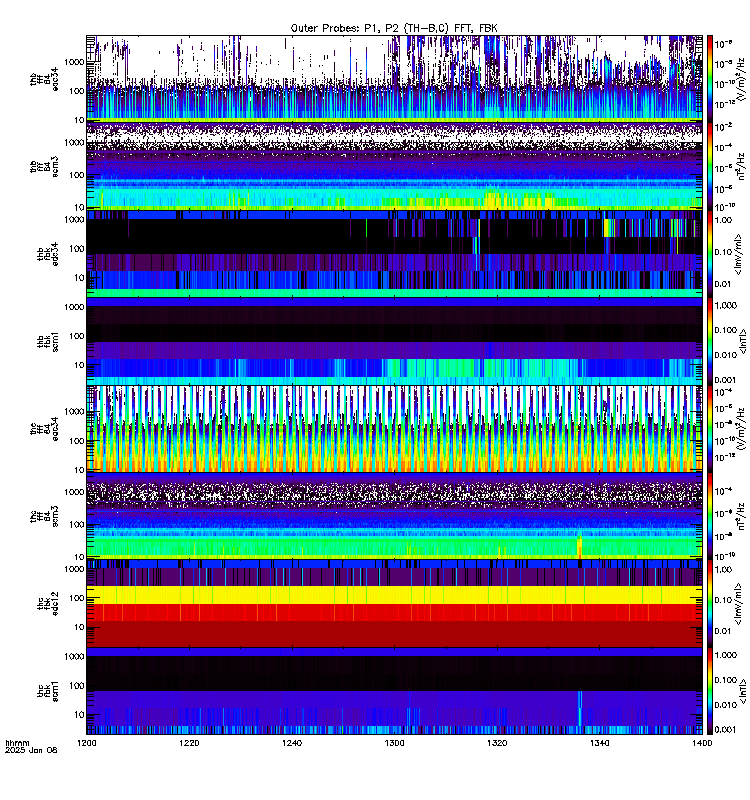Click the 0.100 tick on thb fbk scm1 colorbar

(726, 330)
